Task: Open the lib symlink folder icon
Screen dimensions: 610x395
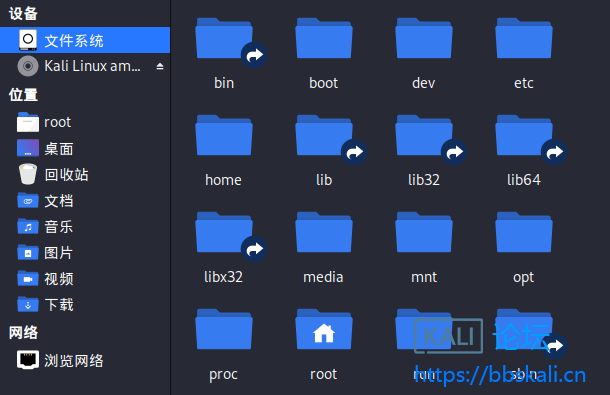Action: 324,135
